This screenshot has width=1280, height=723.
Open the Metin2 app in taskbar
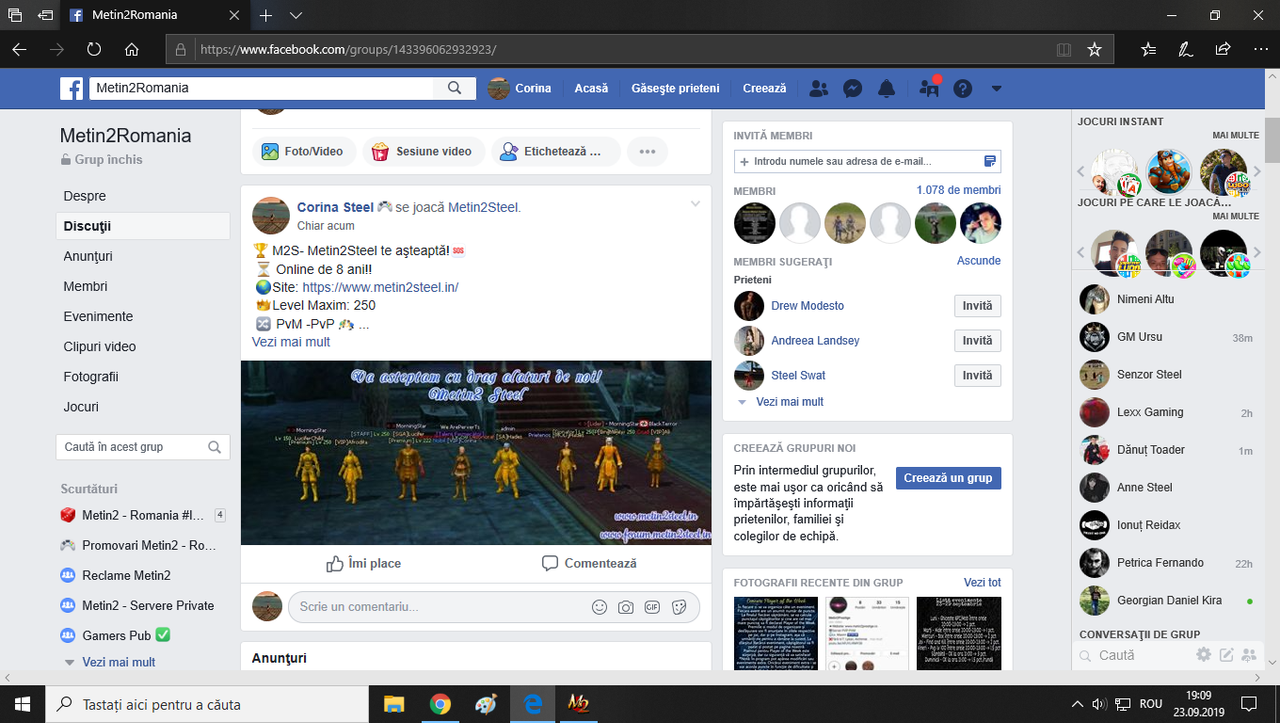pos(578,704)
